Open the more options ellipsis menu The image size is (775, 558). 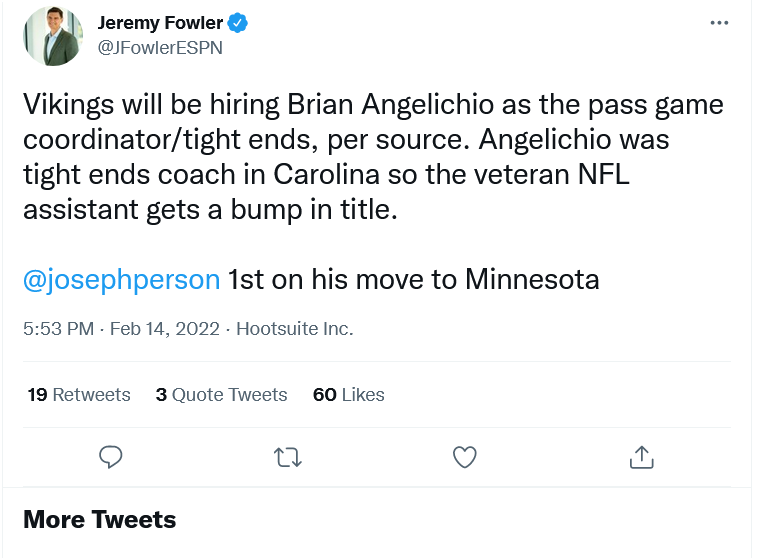[719, 23]
